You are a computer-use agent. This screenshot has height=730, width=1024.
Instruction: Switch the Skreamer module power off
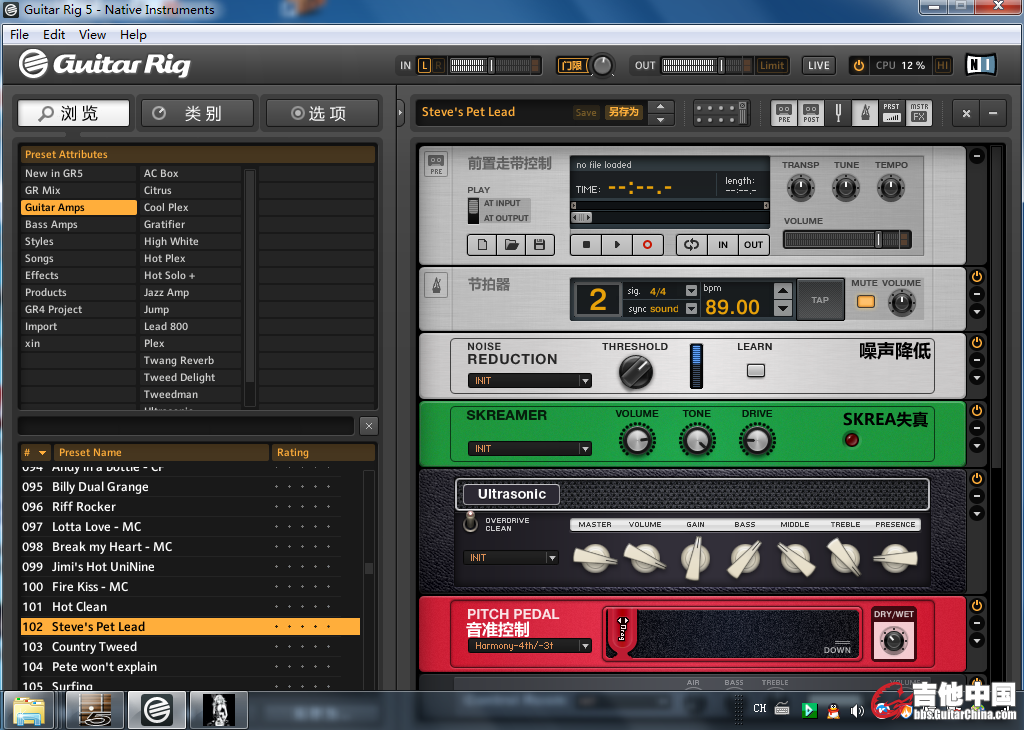pyautogui.click(x=977, y=411)
